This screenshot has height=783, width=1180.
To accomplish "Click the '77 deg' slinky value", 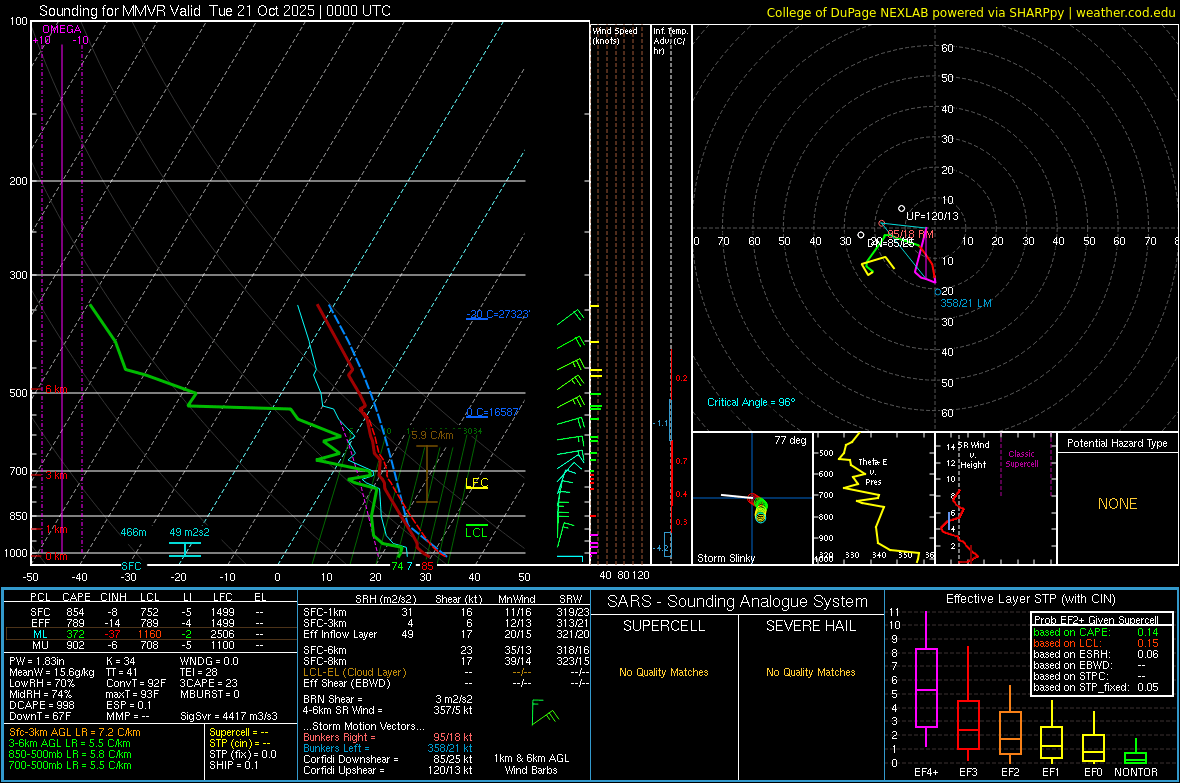I will click(x=790, y=440).
